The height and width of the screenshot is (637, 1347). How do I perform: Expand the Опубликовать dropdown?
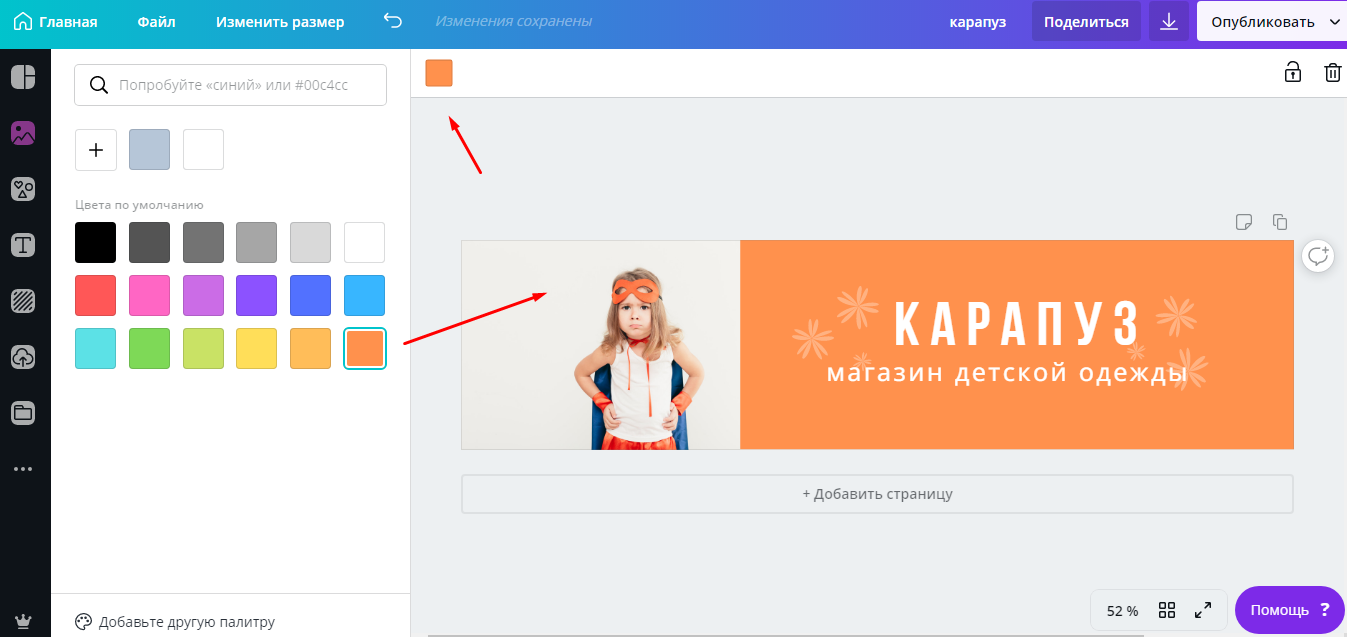tap(1272, 21)
